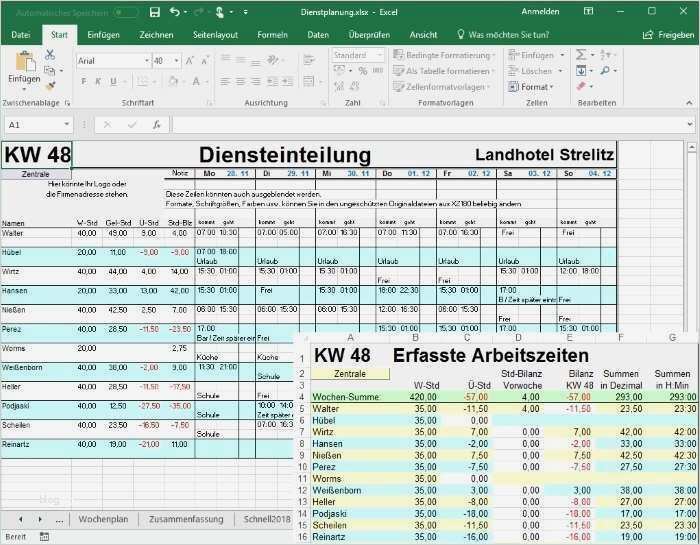Click Einfügen button in Zellen group

click(536, 55)
